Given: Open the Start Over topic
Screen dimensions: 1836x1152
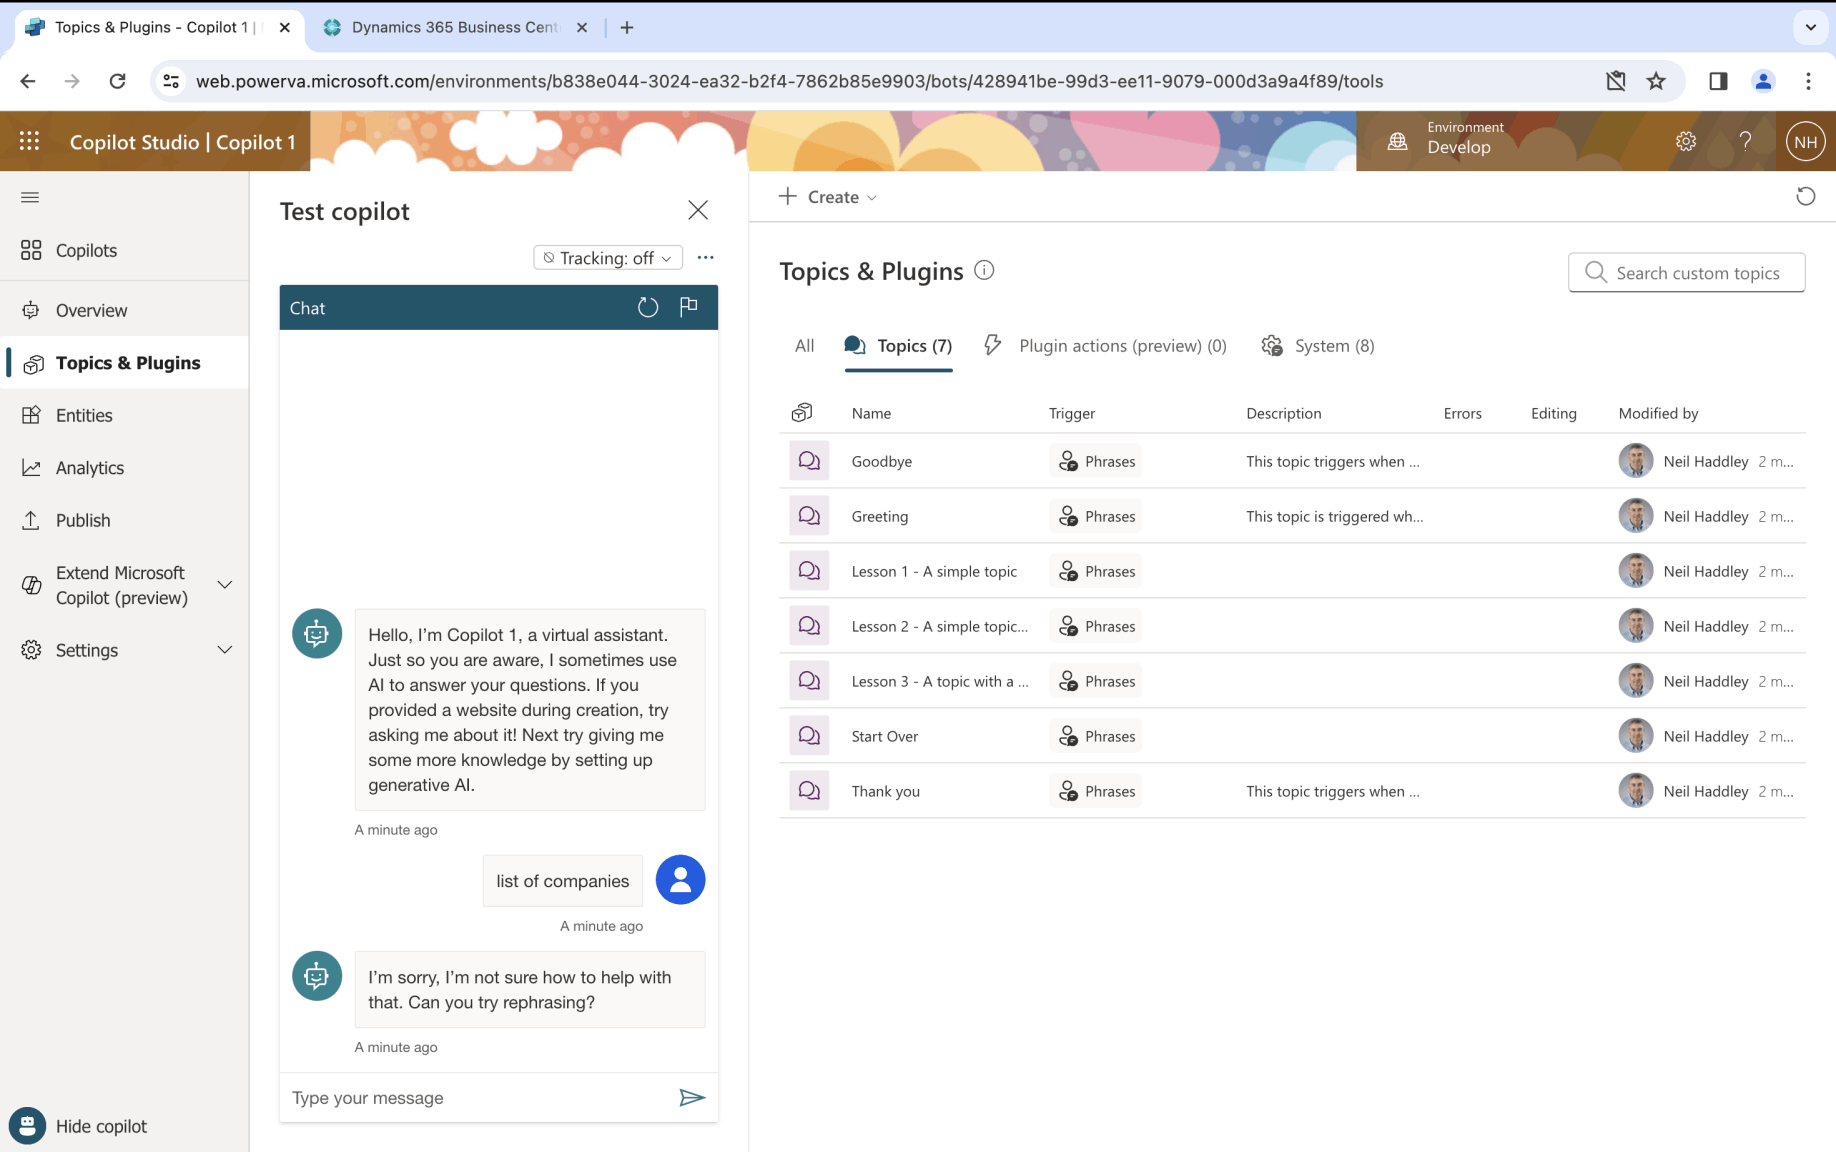Looking at the screenshot, I should [885, 736].
